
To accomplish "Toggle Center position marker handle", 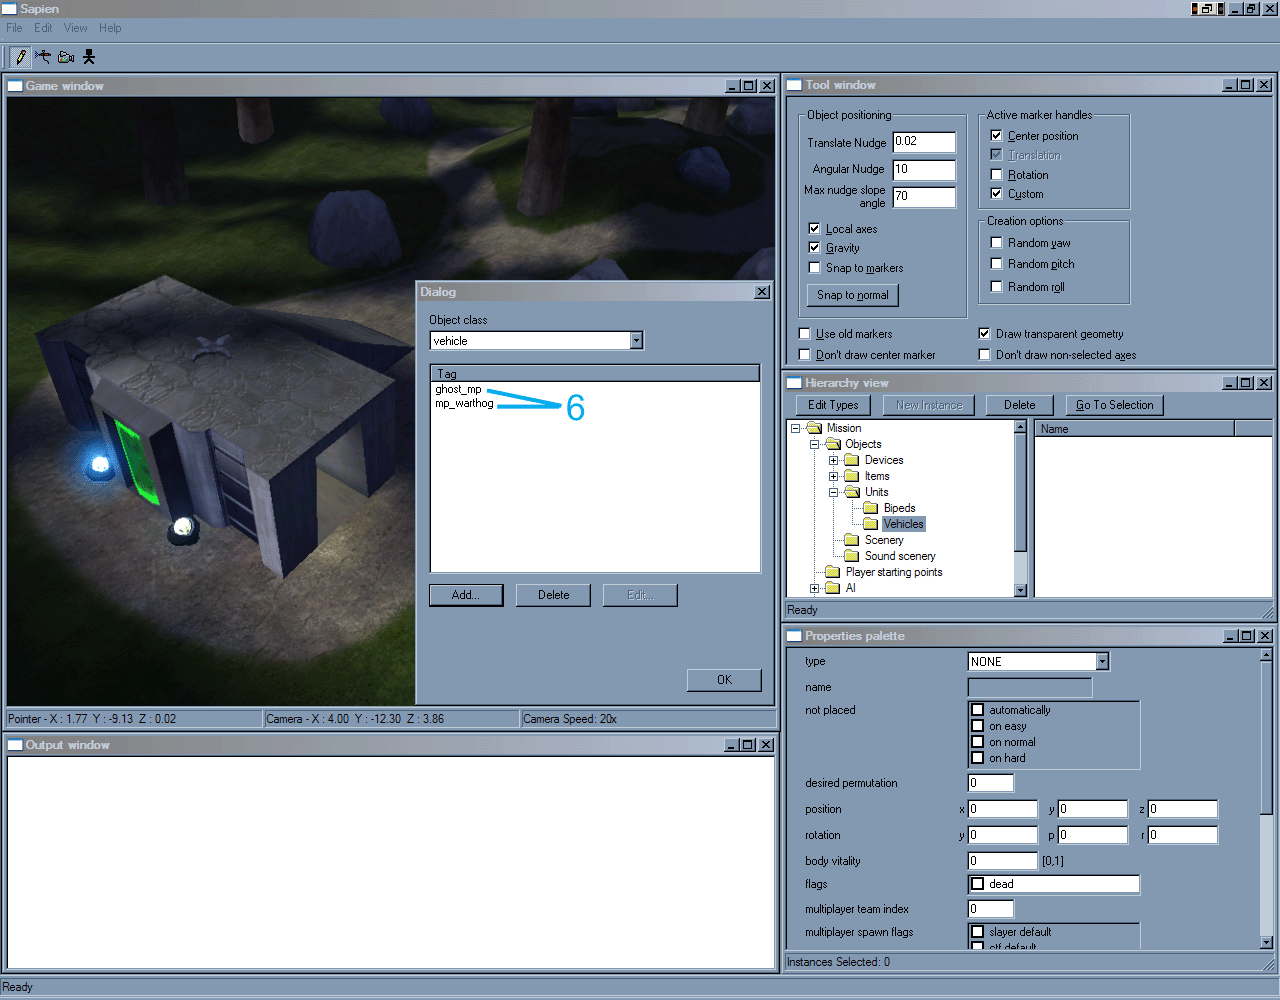I will (996, 135).
